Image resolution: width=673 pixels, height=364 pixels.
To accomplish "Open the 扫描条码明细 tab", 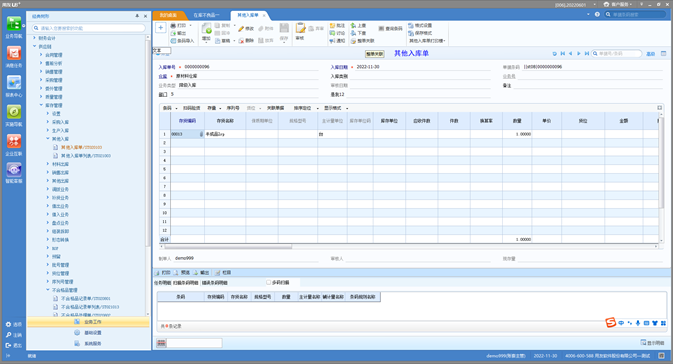I will click(x=186, y=283).
